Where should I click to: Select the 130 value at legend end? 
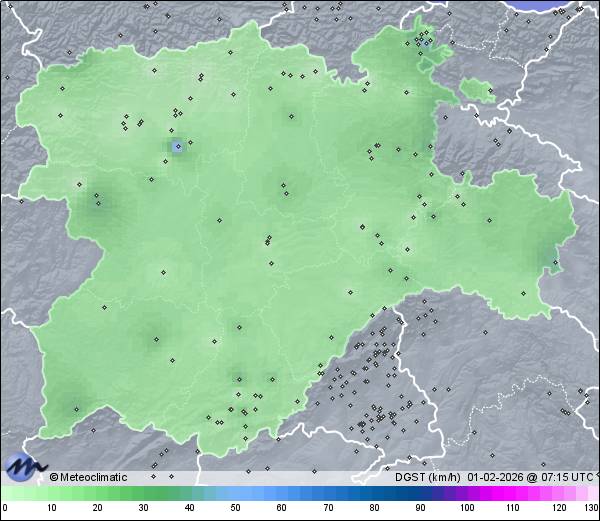pyautogui.click(x=591, y=508)
